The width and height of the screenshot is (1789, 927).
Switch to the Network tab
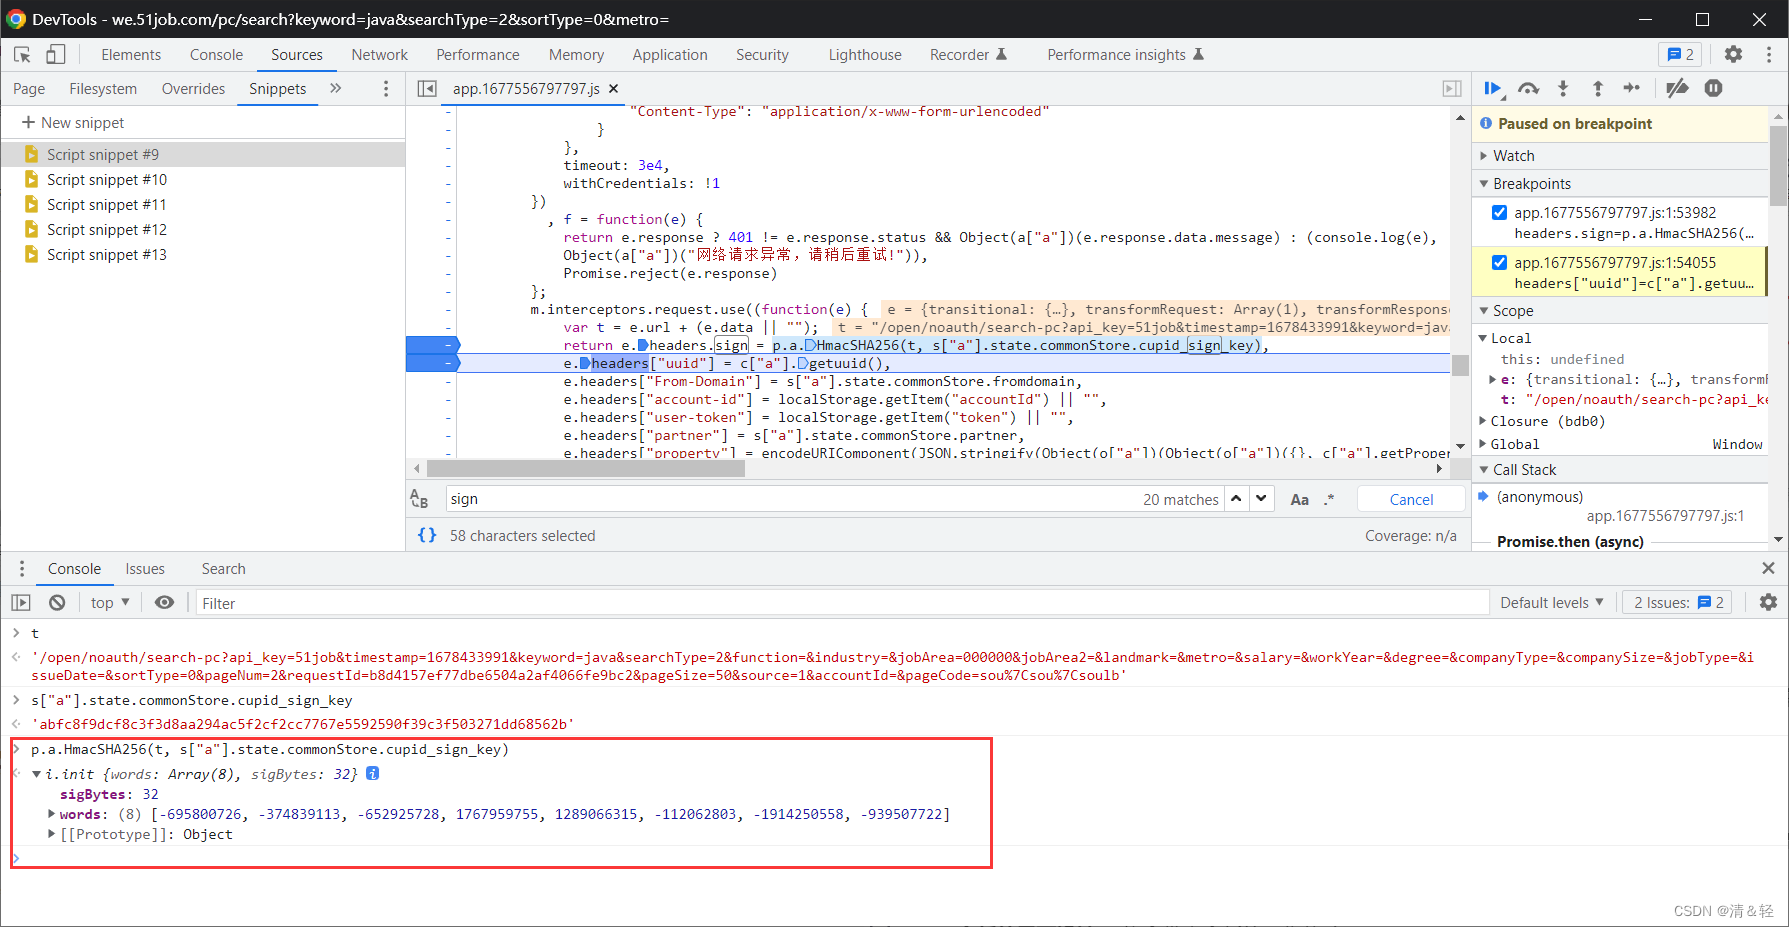point(379,55)
